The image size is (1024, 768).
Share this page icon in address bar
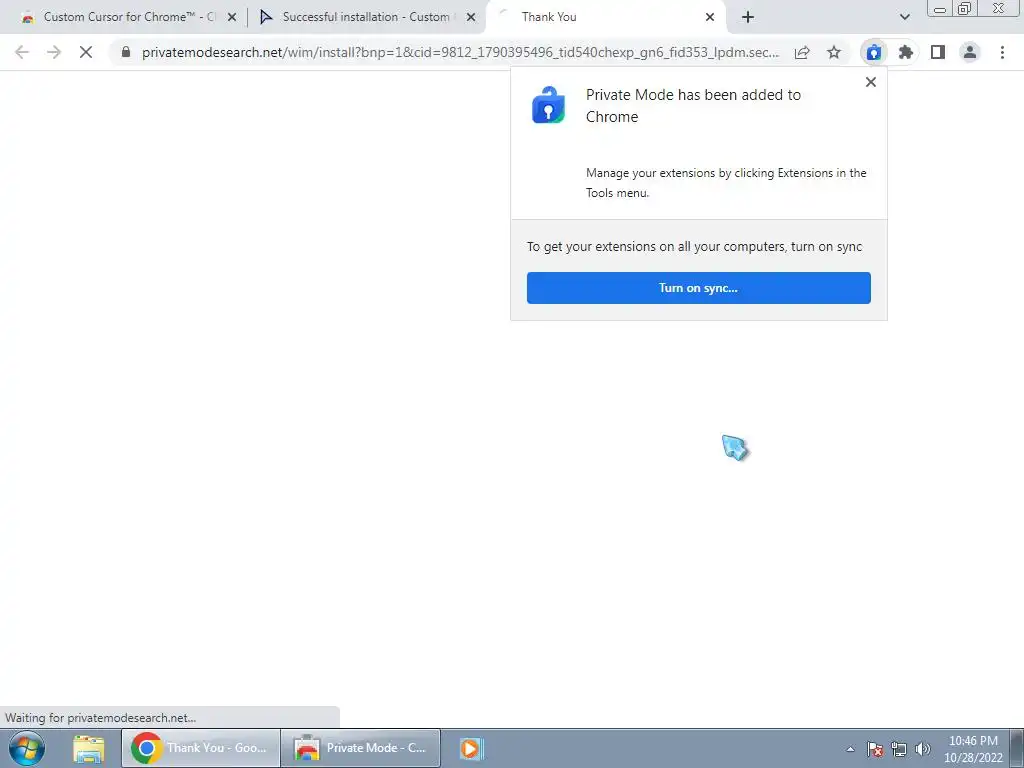[802, 52]
